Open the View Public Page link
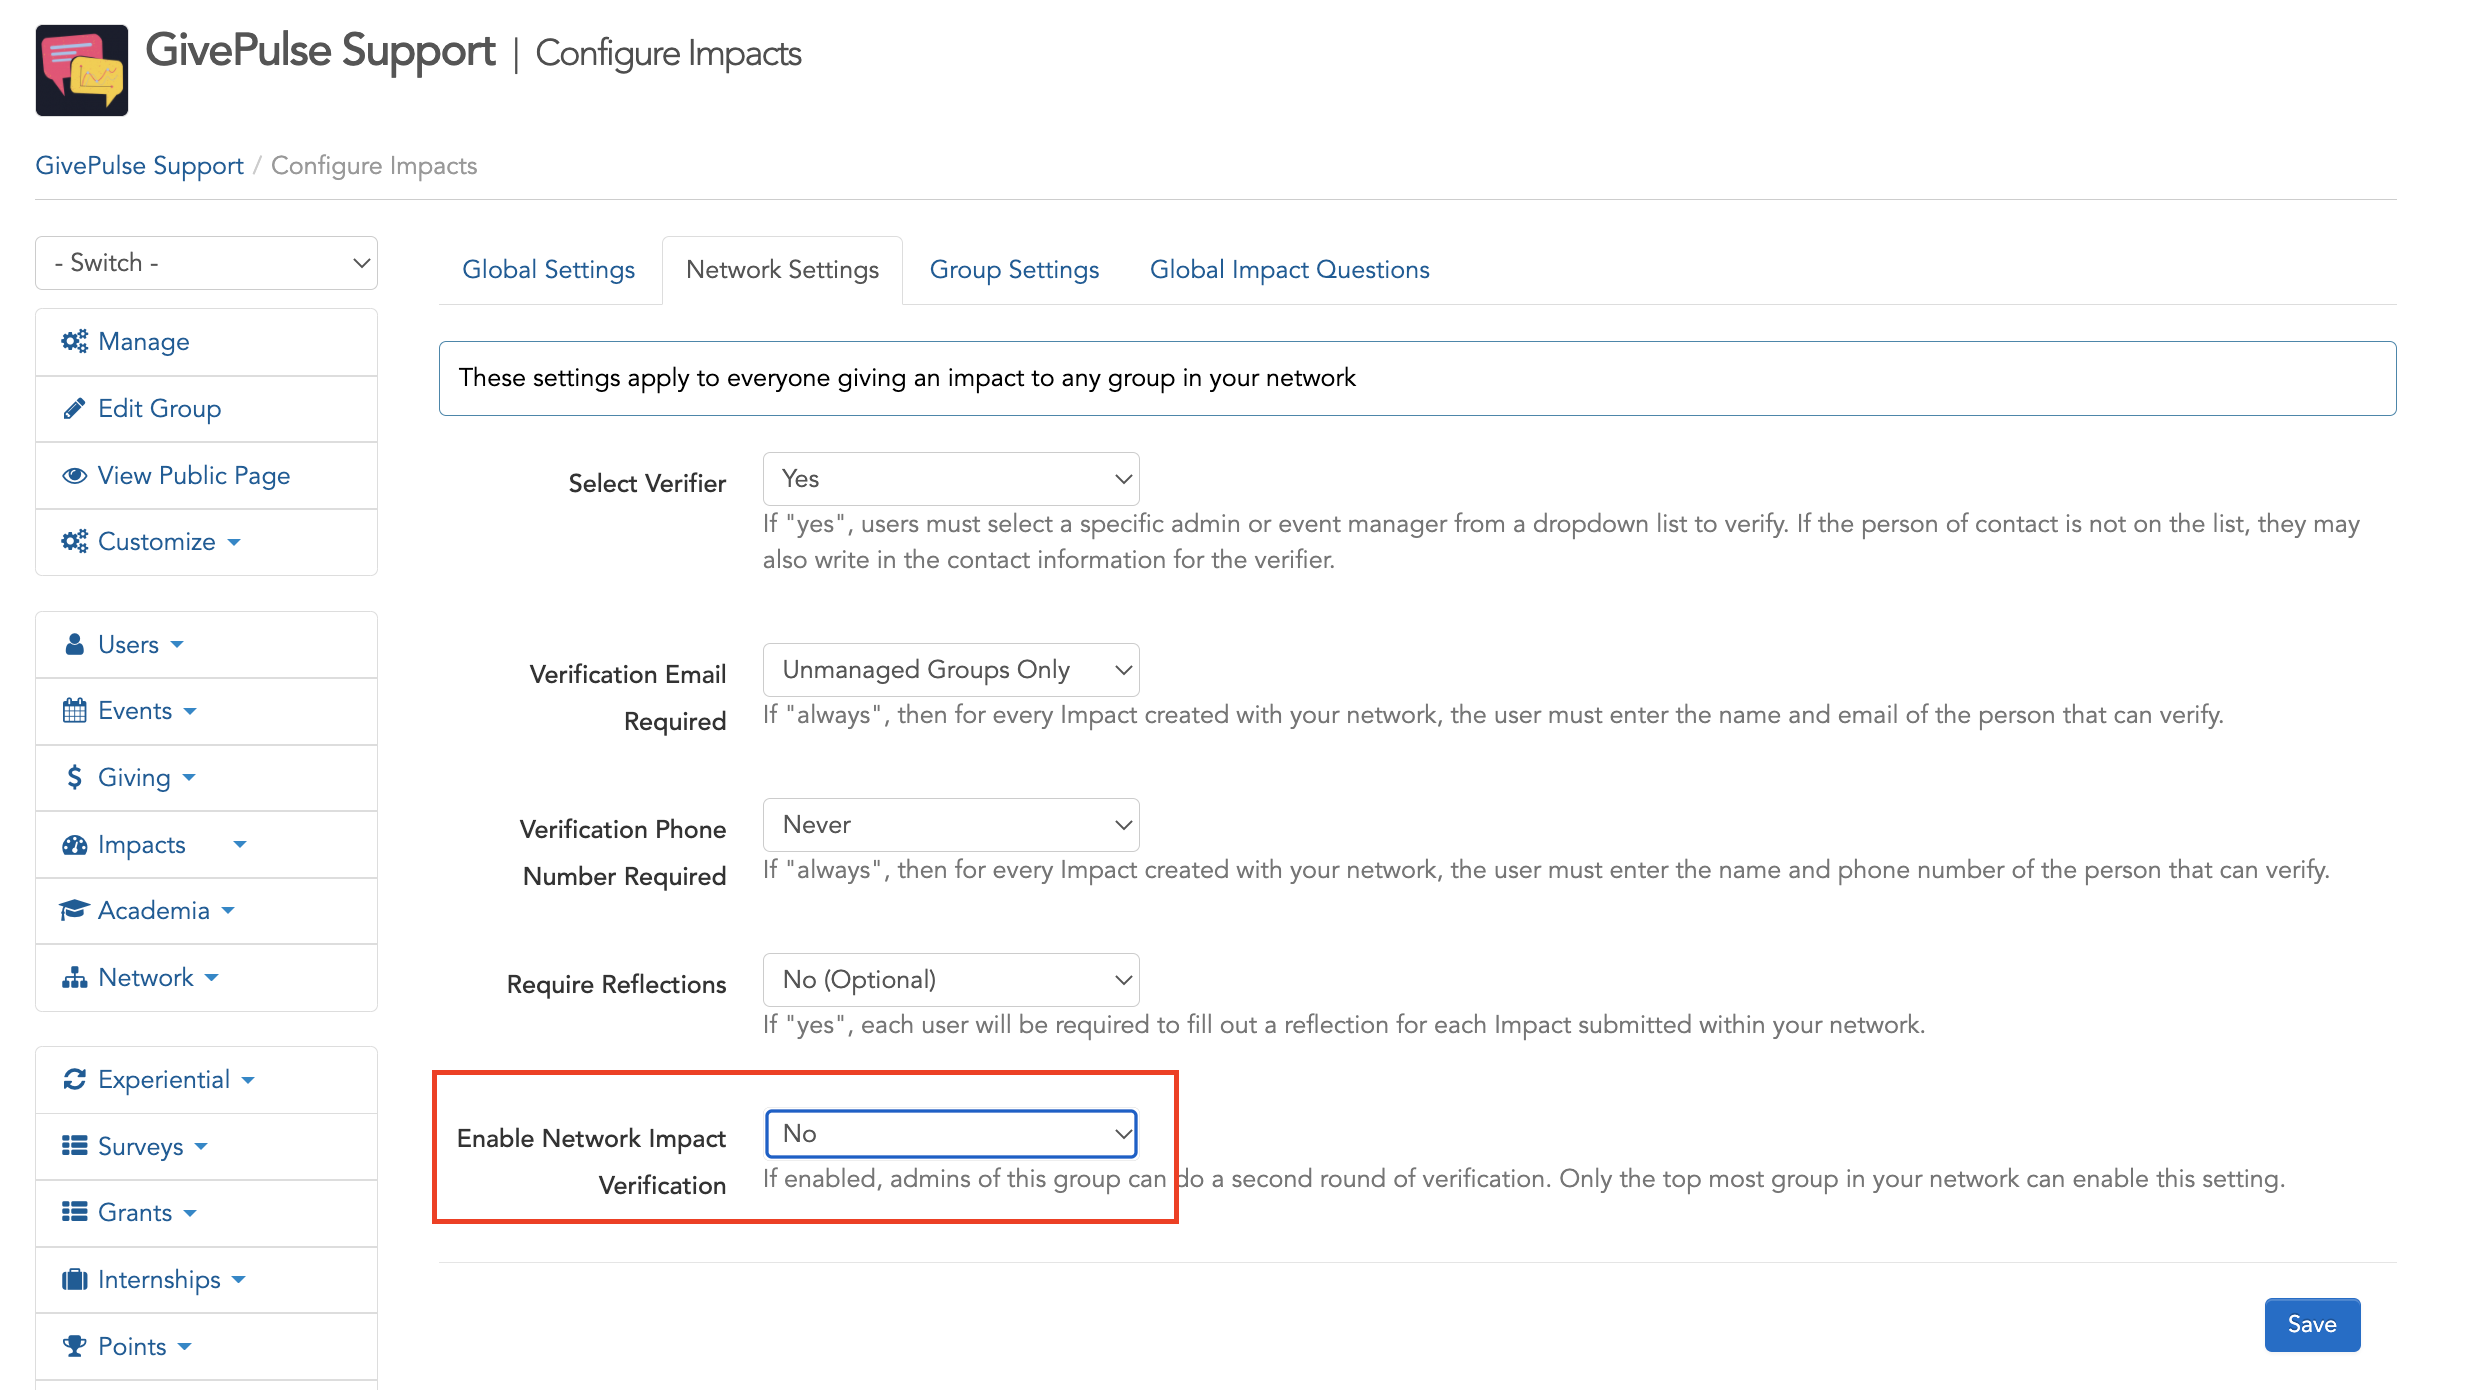The width and height of the screenshot is (2478, 1390). [206, 476]
